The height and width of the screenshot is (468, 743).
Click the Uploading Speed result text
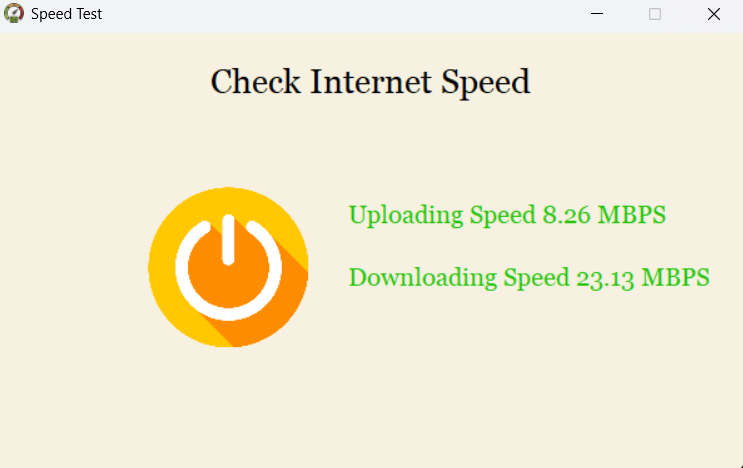[x=507, y=216]
